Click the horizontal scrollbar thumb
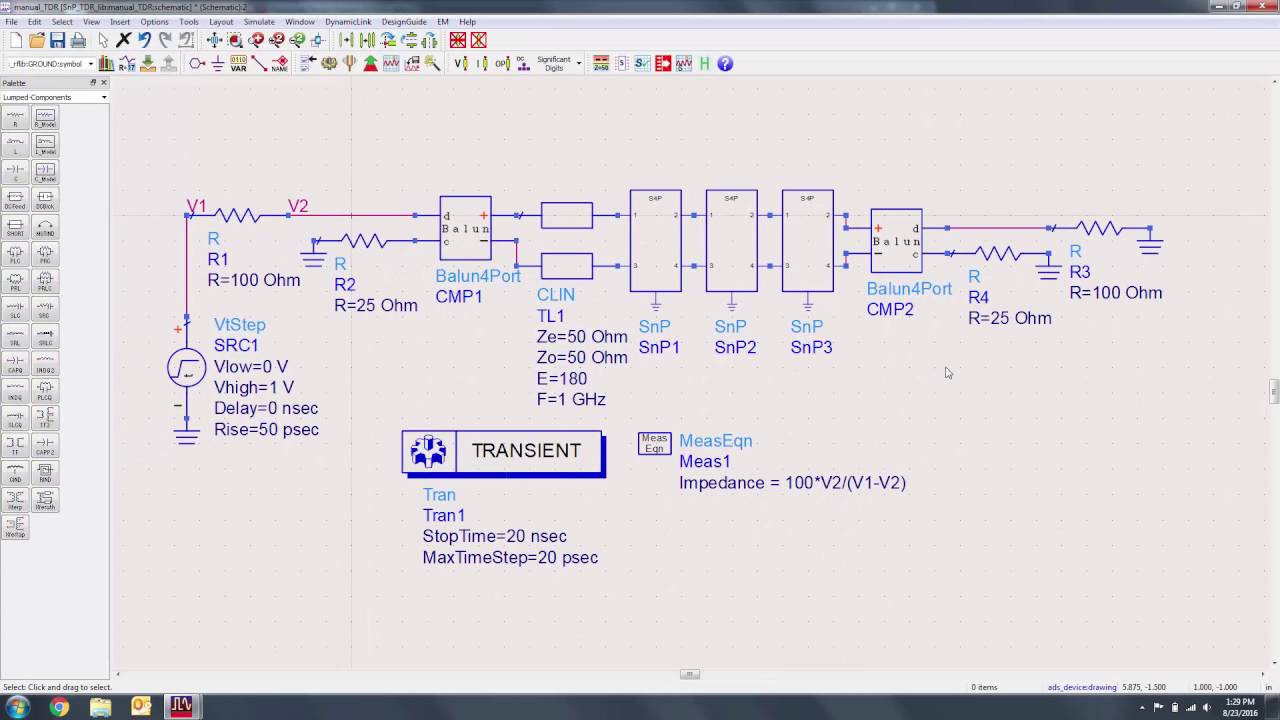 pos(690,674)
